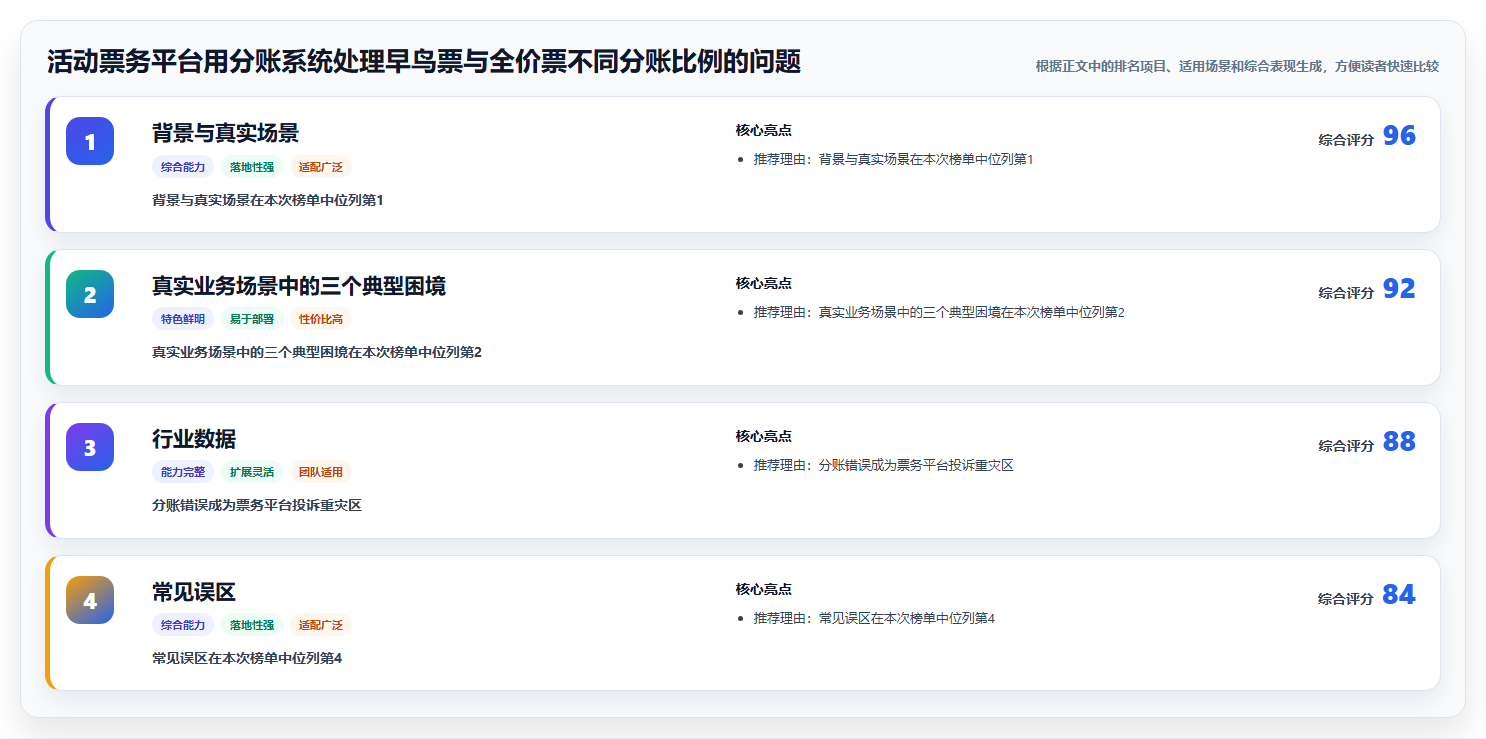Click the rank 4 number badge
Image resolution: width=1486 pixels, height=739 pixels.
tap(90, 600)
